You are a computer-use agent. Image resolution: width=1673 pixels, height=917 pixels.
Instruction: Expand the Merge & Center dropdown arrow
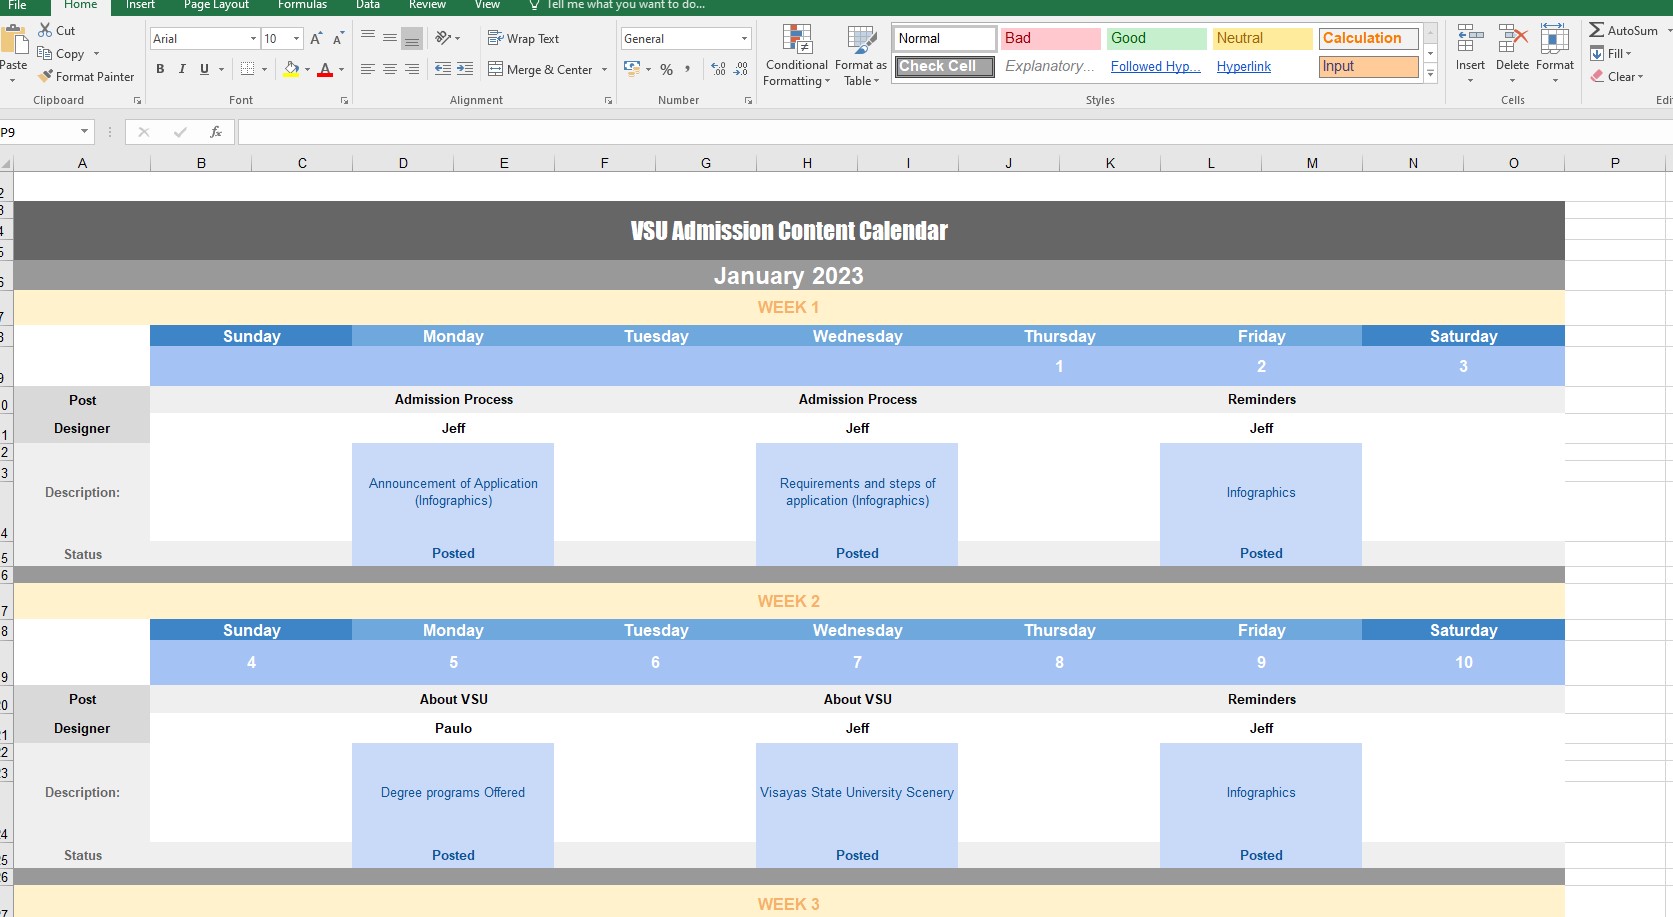(604, 69)
